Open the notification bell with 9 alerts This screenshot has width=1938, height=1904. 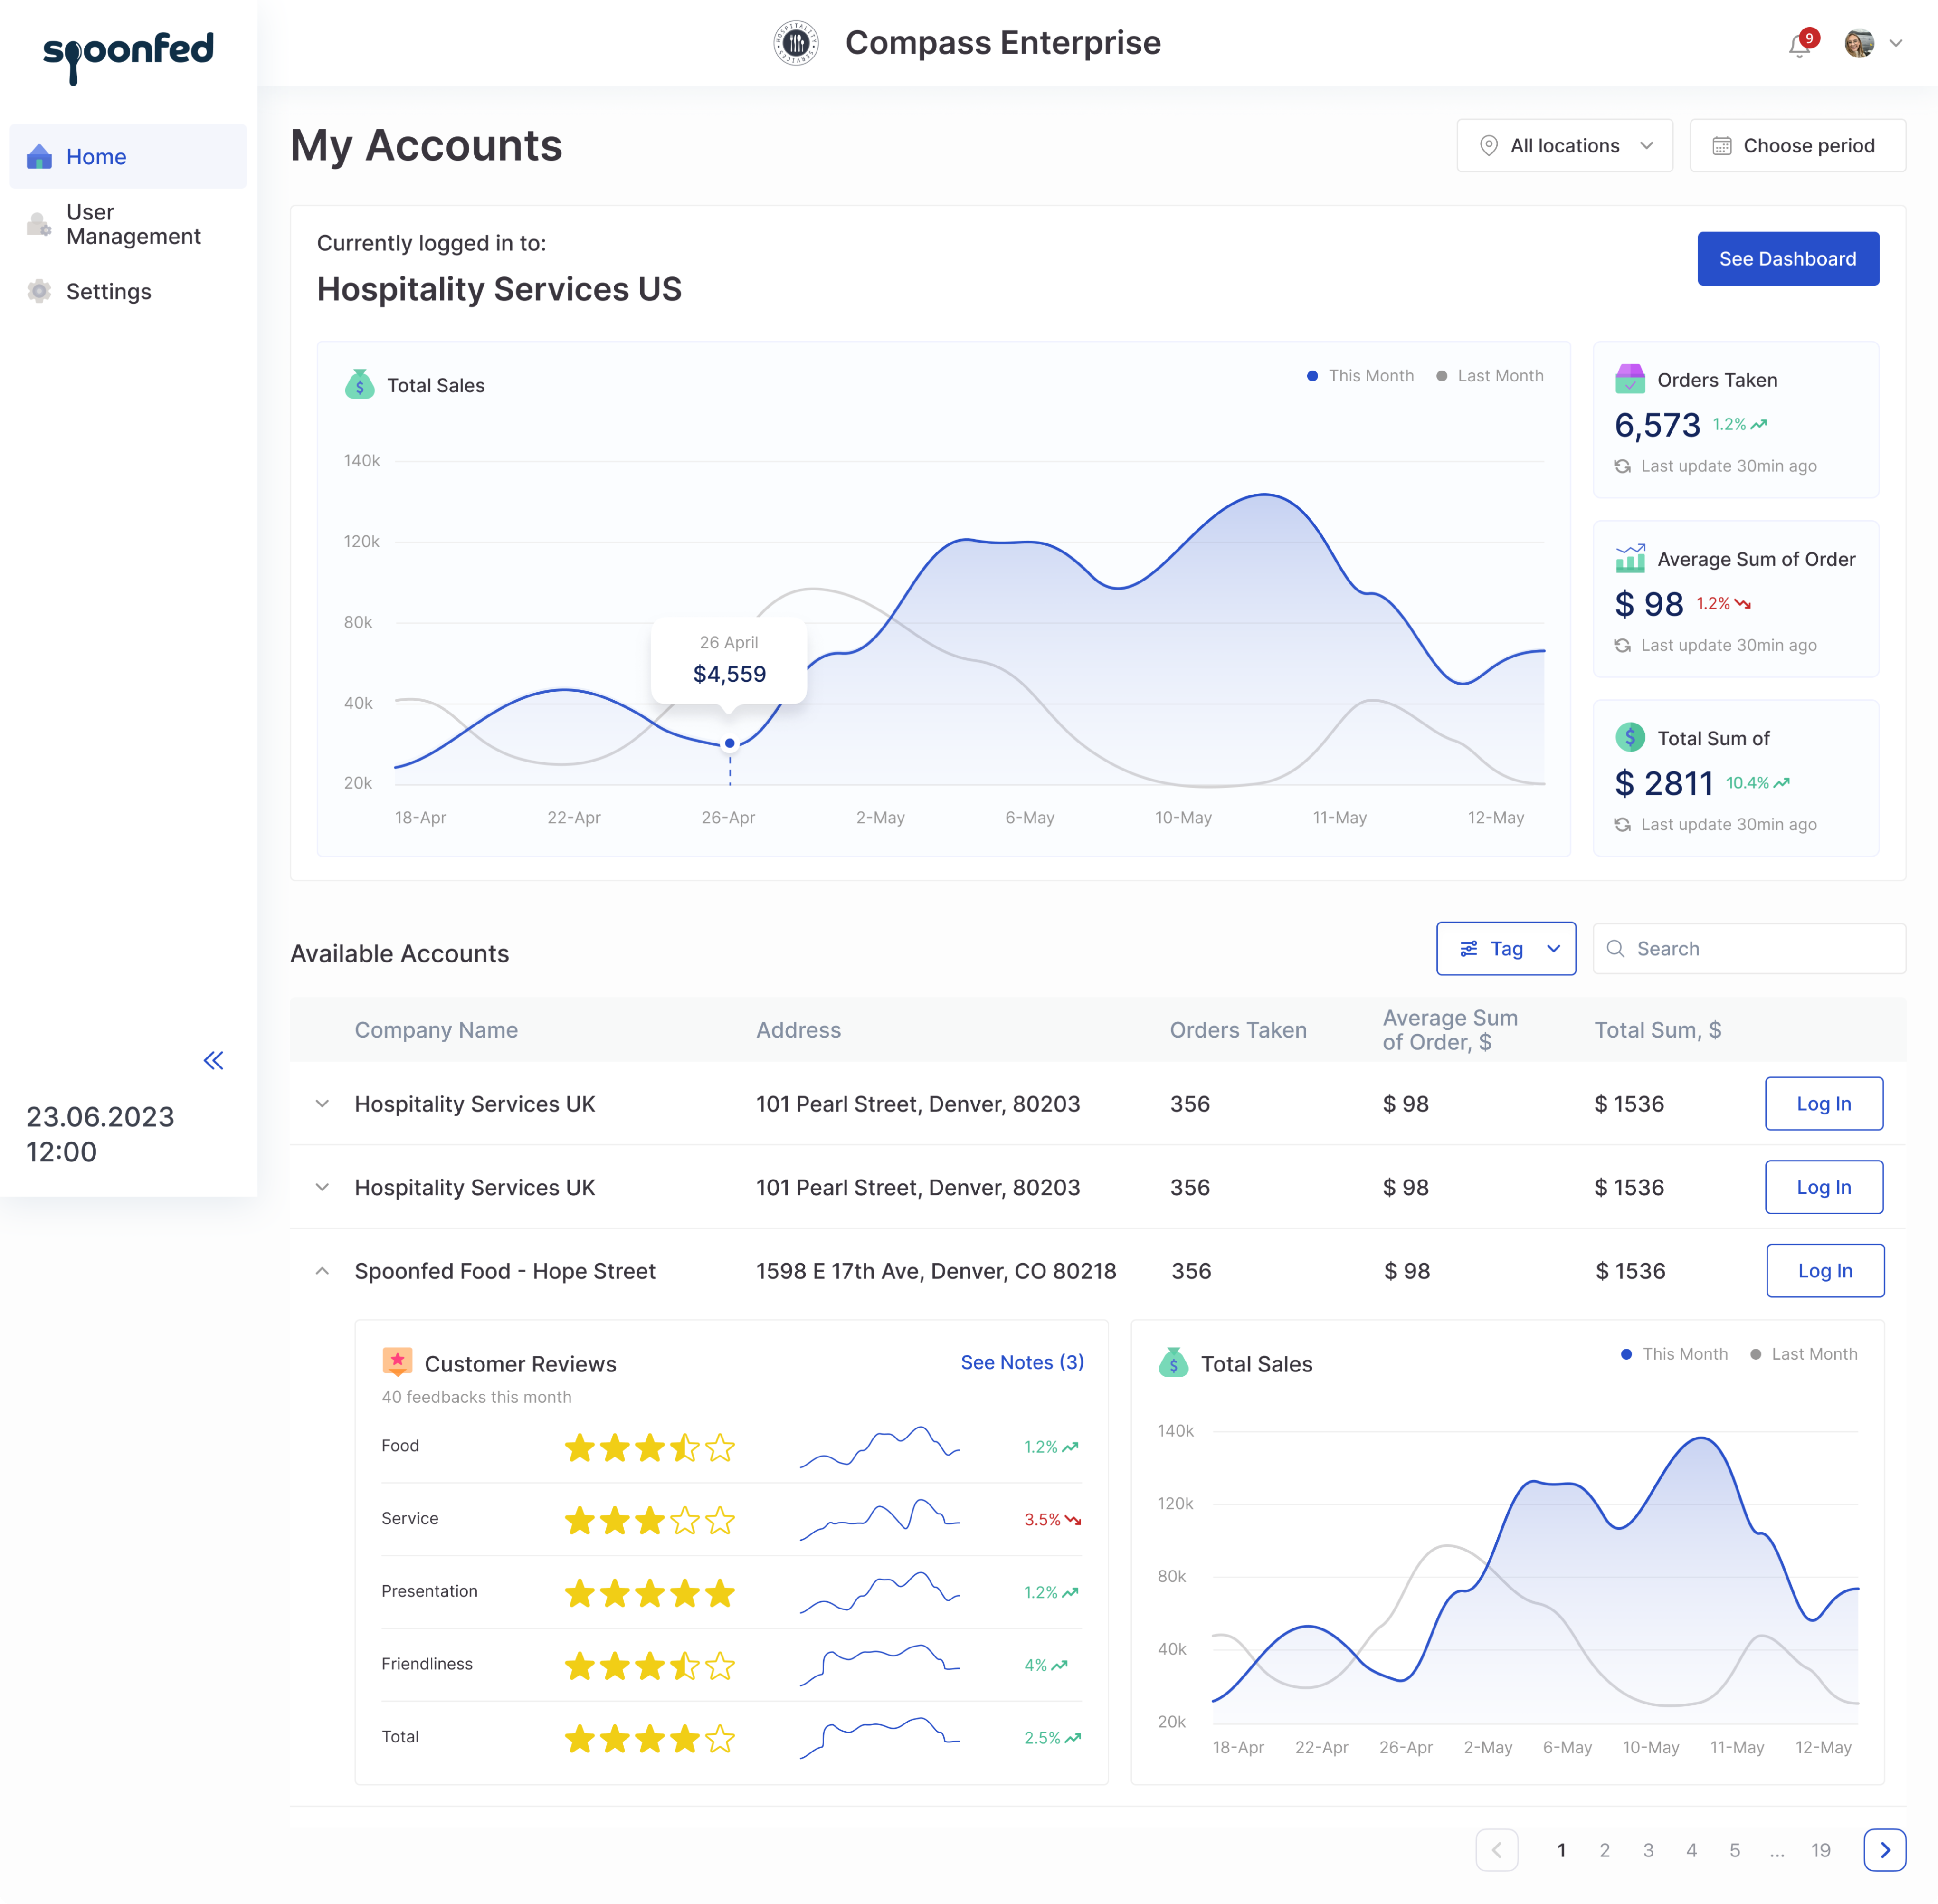pyautogui.click(x=1798, y=44)
